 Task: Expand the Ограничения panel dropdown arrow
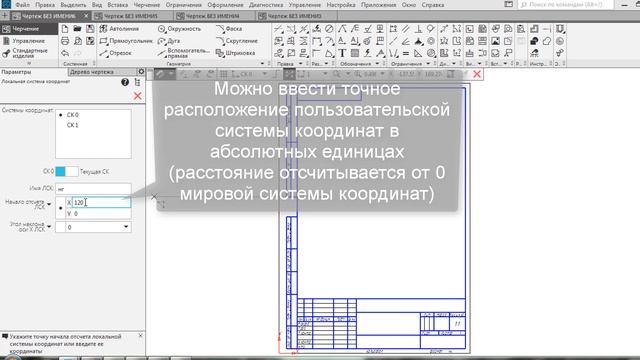(428, 64)
